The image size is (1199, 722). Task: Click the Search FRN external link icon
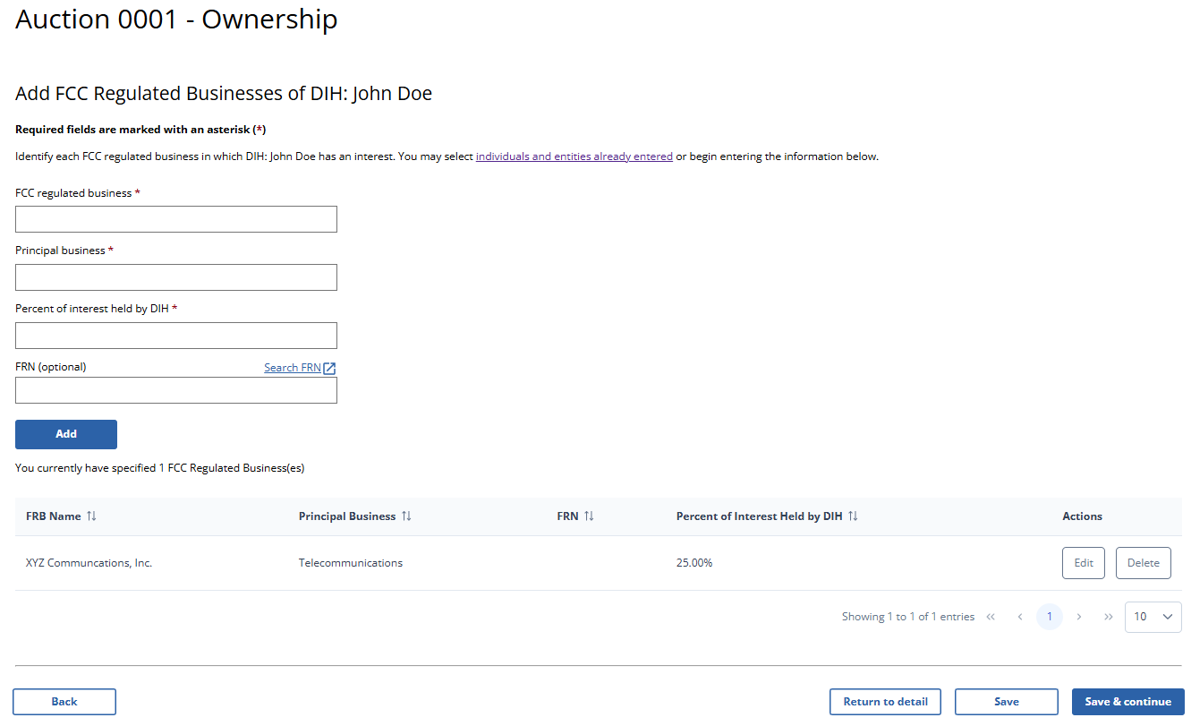pyautogui.click(x=330, y=368)
